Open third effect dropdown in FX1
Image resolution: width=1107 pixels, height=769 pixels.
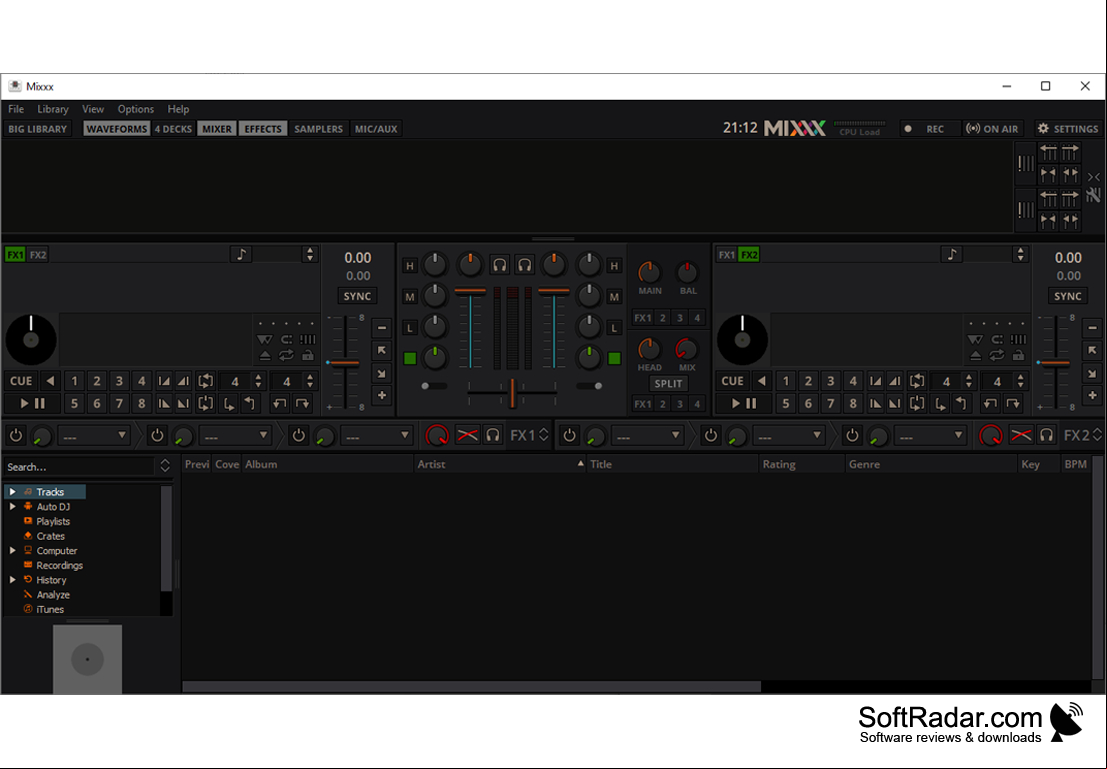tap(376, 436)
